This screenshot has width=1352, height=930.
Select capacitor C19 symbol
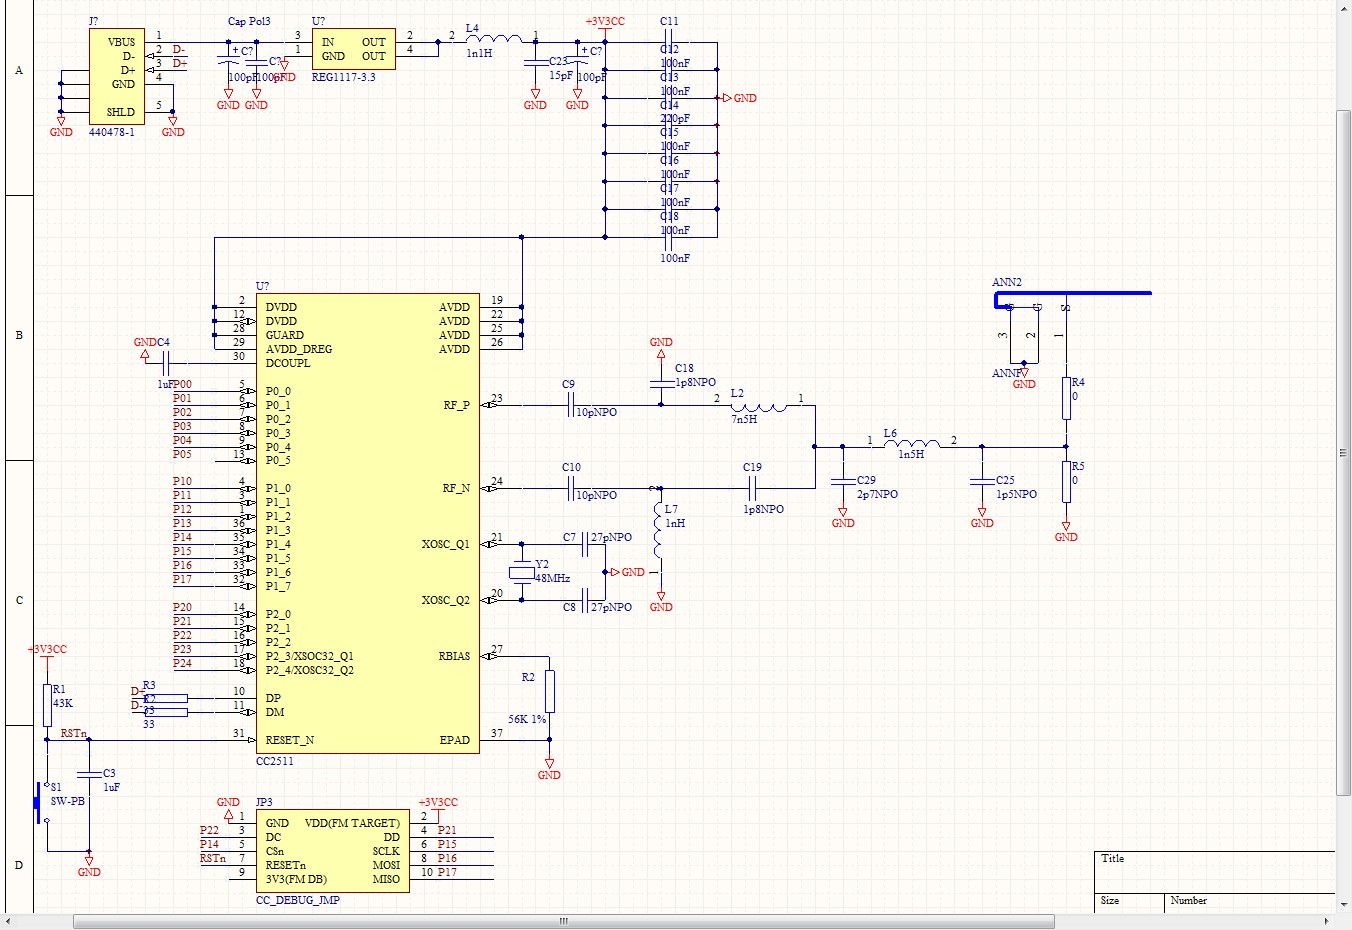(x=753, y=489)
